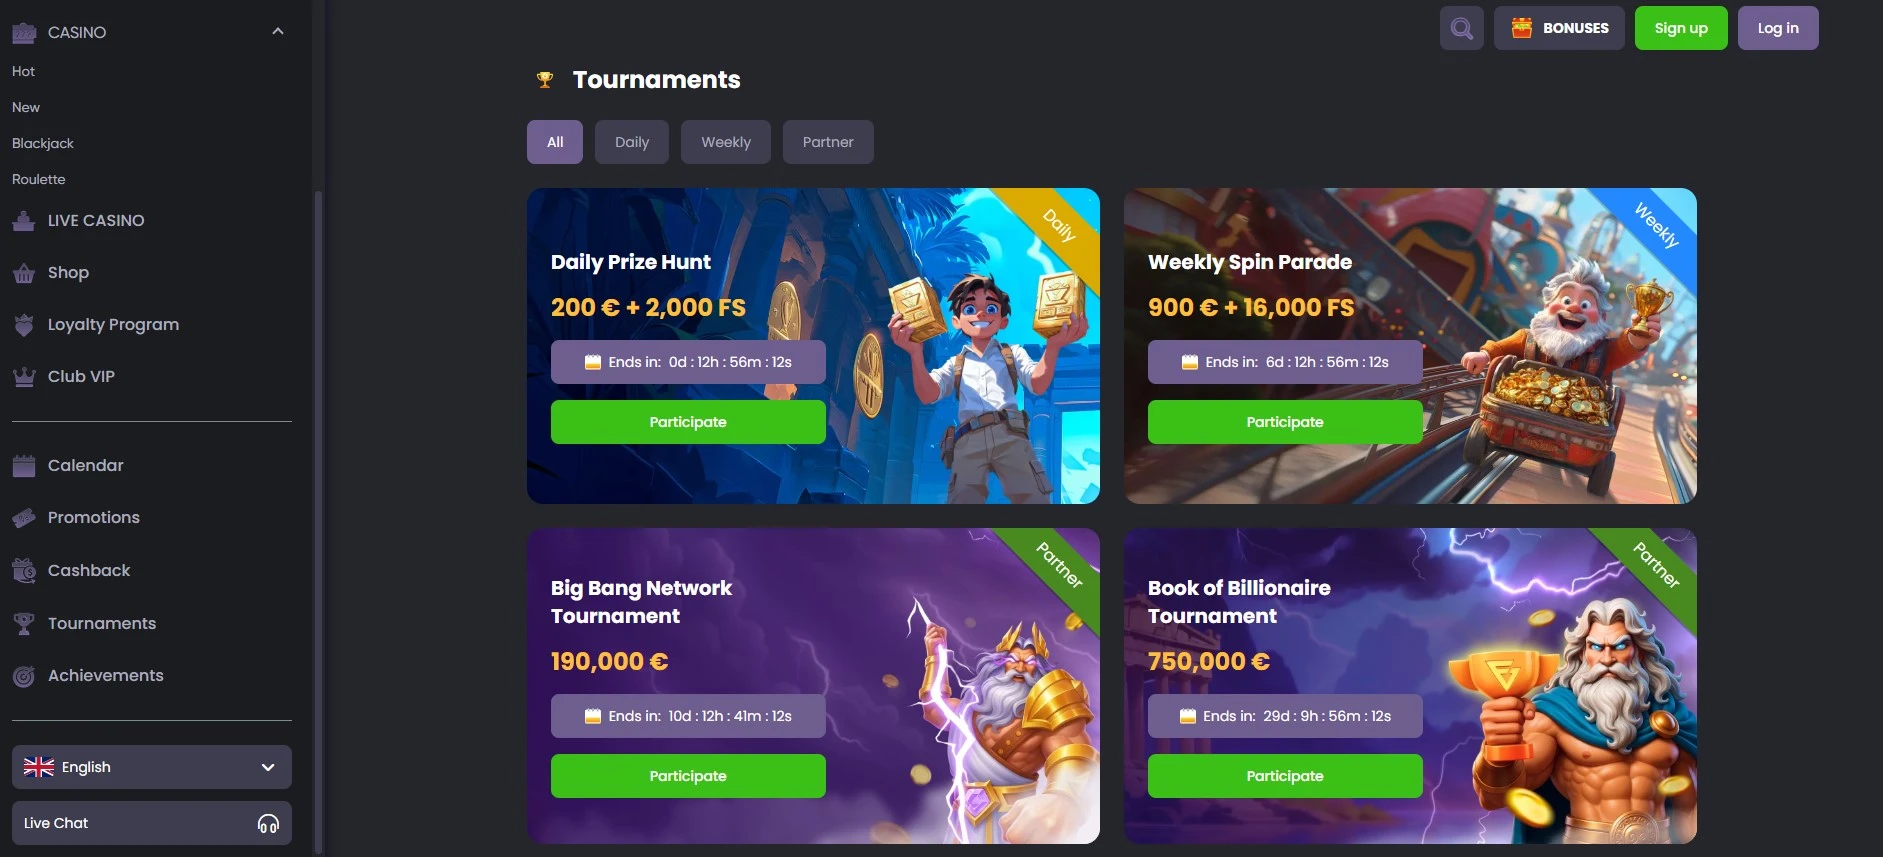
Task: Select the Club VIP crown icon
Action: (24, 377)
